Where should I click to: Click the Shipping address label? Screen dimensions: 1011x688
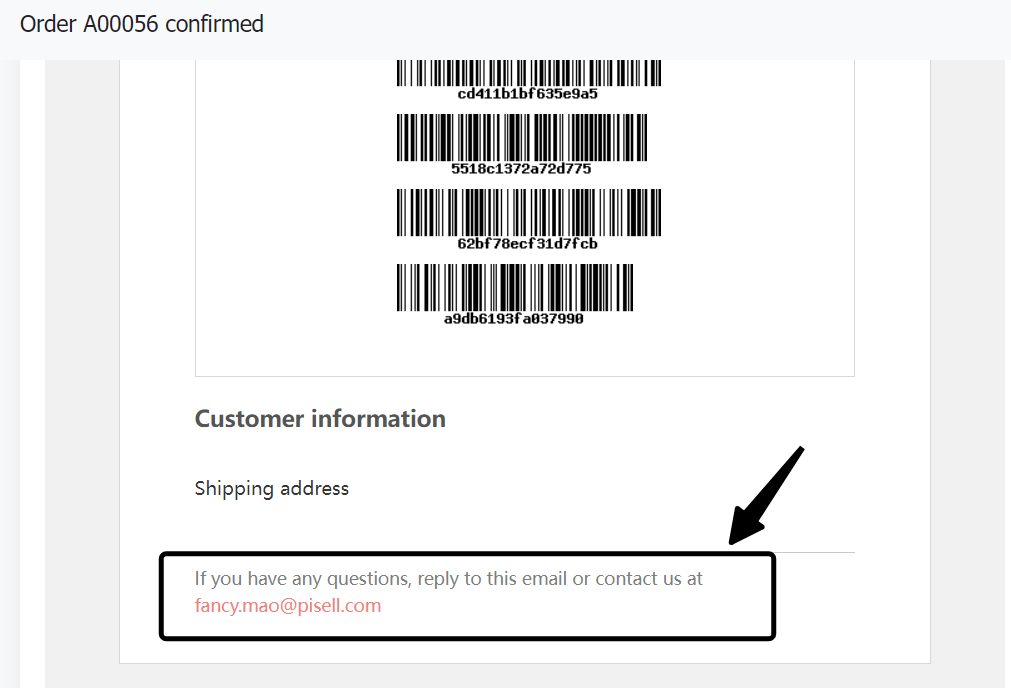click(271, 488)
